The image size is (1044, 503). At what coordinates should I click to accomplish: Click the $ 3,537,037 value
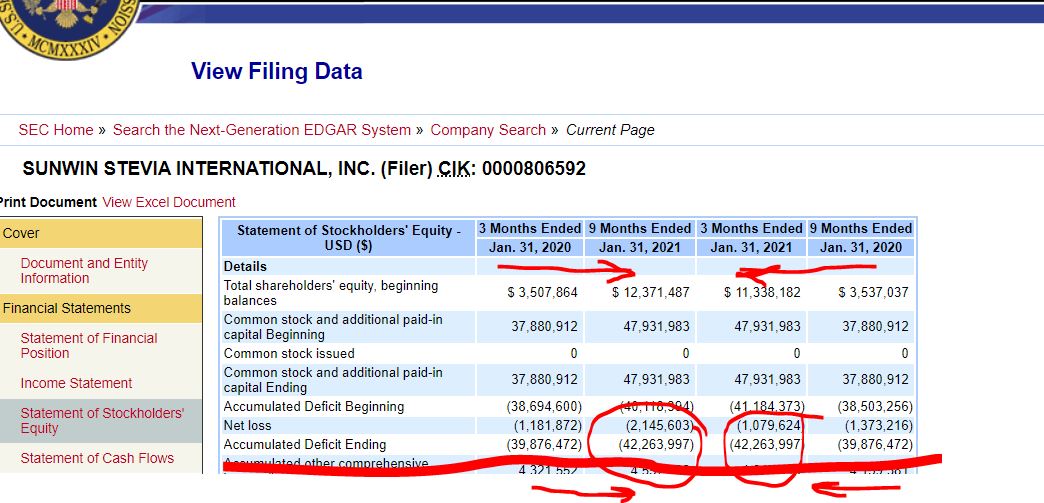pyautogui.click(x=875, y=292)
